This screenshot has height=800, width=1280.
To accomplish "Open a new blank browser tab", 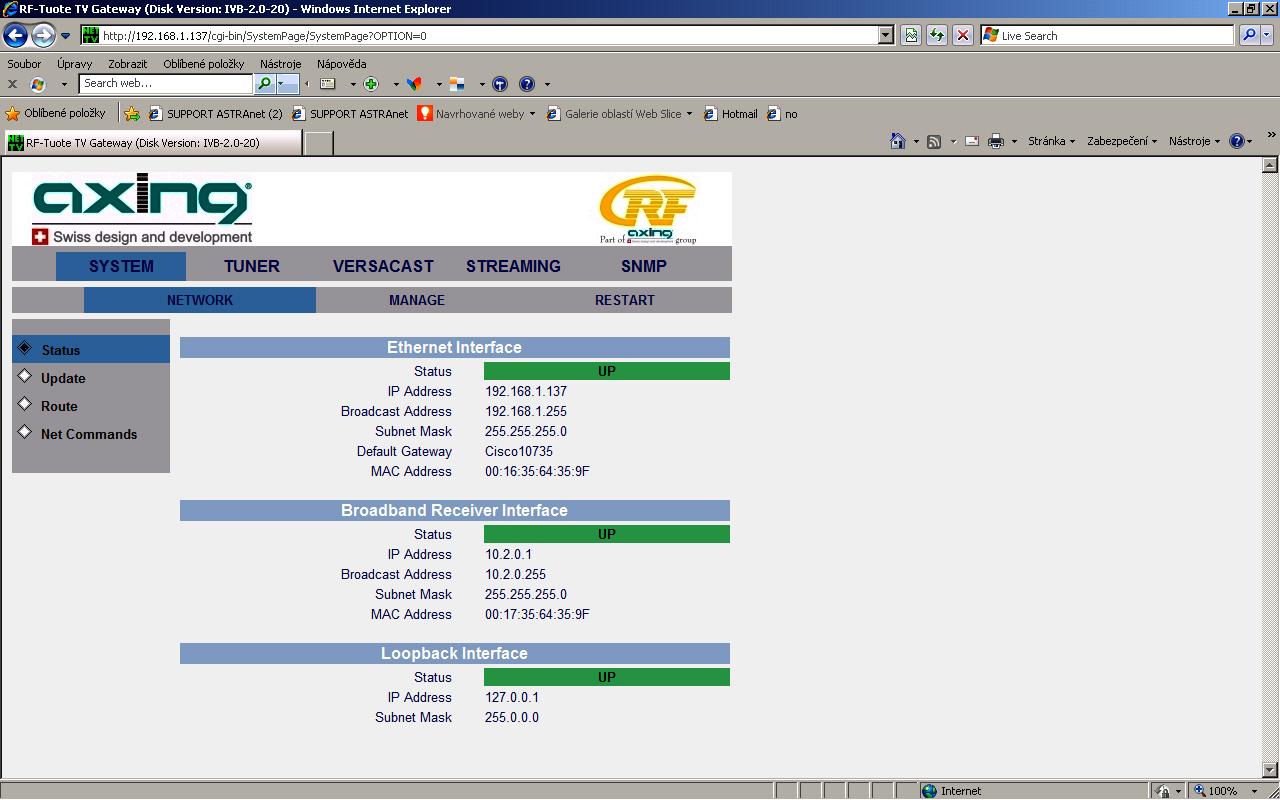I will 318,143.
